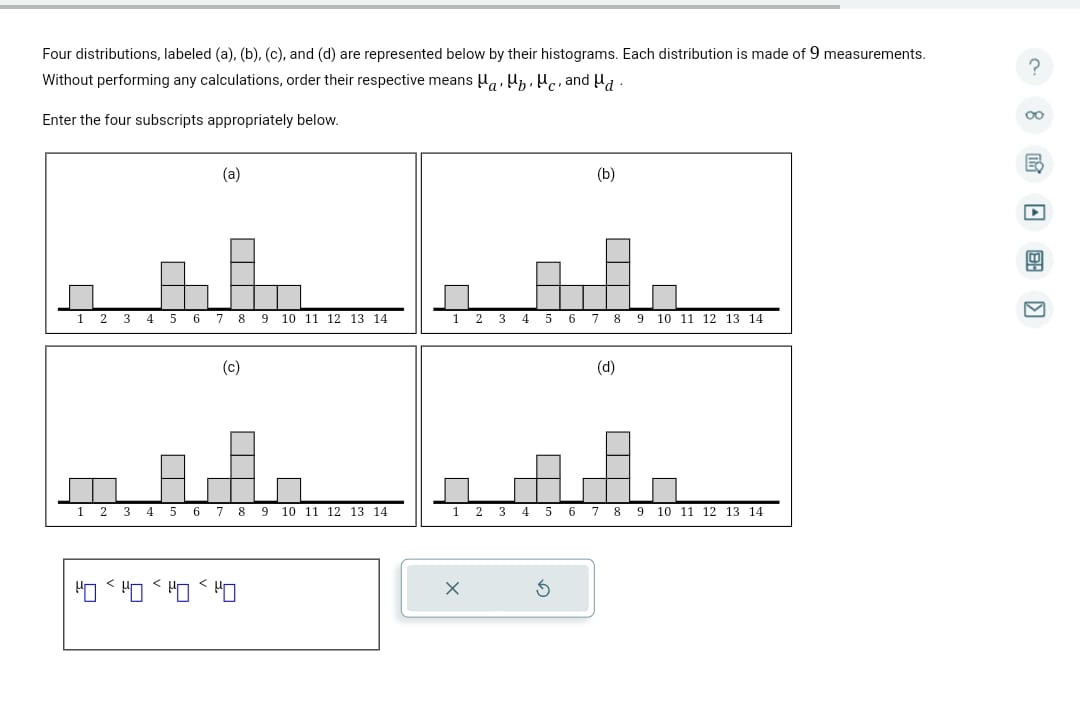This screenshot has height=710, width=1080.
Task: Open the explanation notes icon
Action: (x=1035, y=163)
